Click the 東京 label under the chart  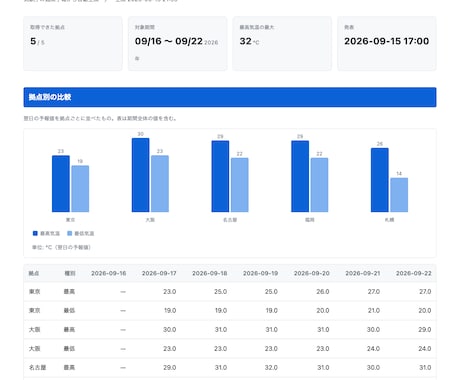[70, 220]
